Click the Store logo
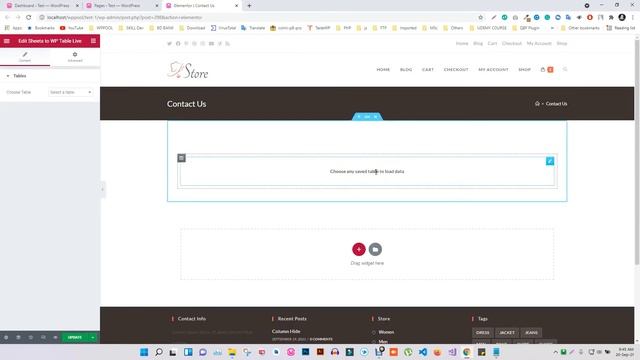Screen dimensions: 640x360 click(188, 71)
